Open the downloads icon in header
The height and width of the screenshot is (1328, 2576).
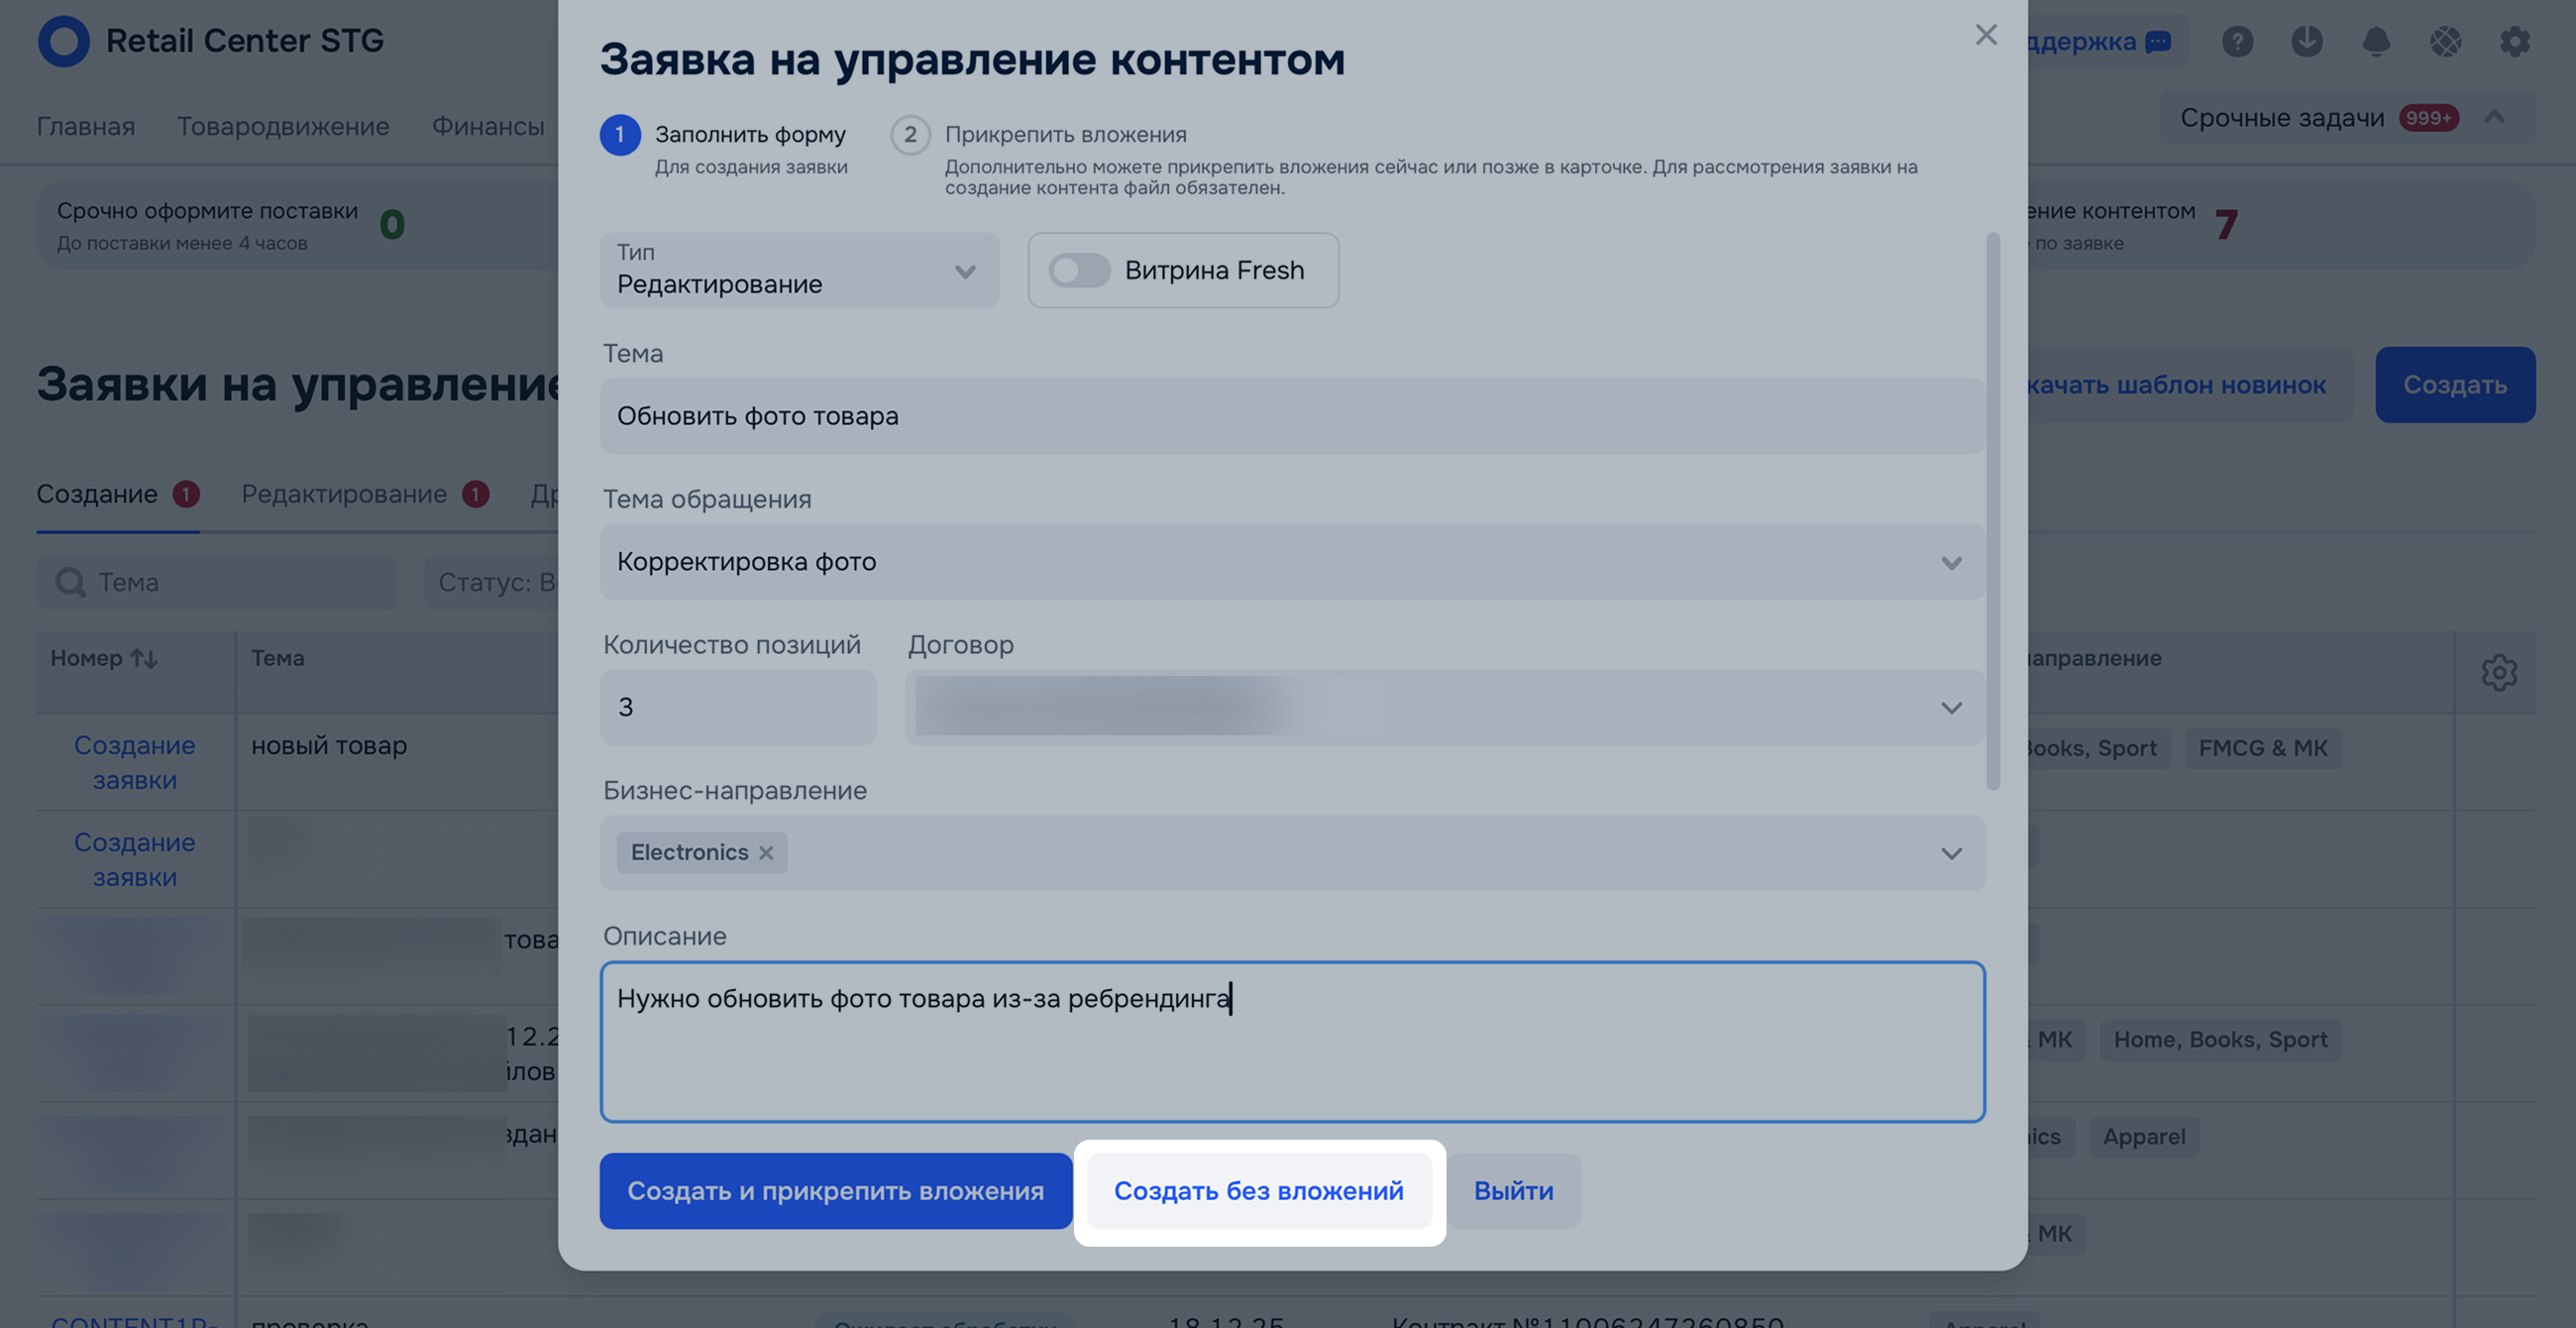2306,41
